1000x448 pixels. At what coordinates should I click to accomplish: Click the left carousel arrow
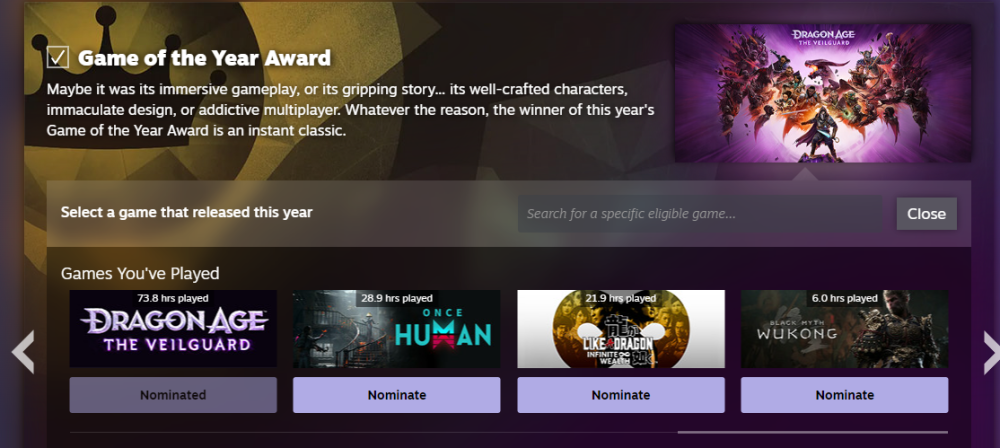(x=22, y=352)
